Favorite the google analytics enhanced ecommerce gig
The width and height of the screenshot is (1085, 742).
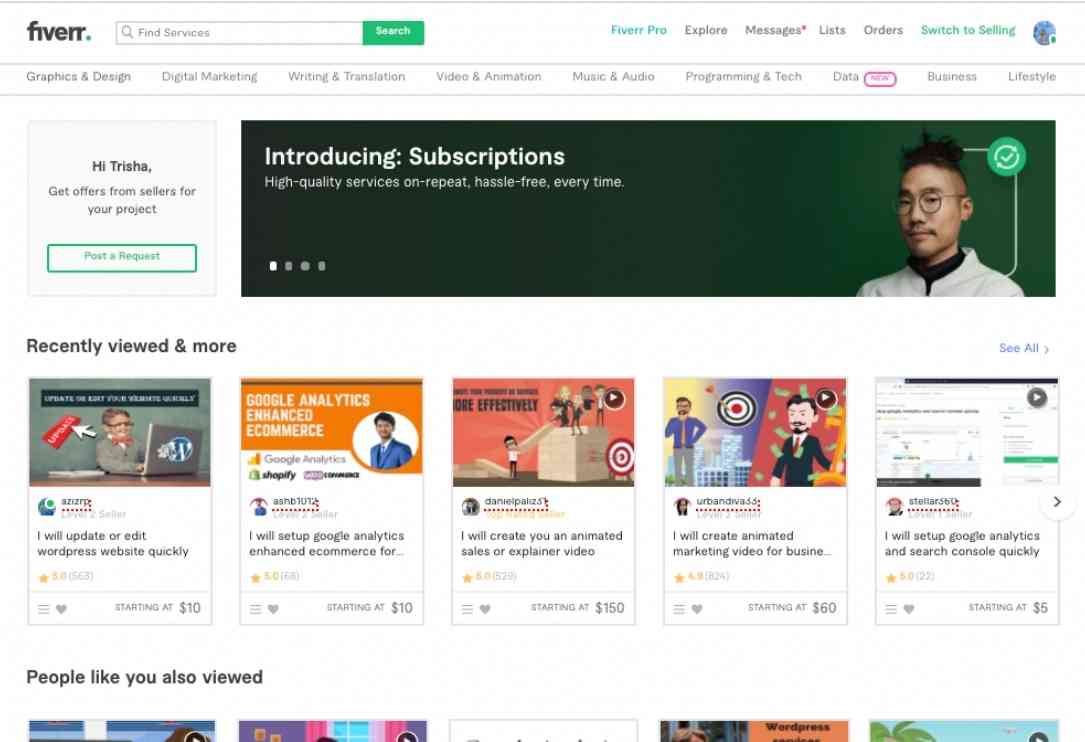click(x=273, y=609)
